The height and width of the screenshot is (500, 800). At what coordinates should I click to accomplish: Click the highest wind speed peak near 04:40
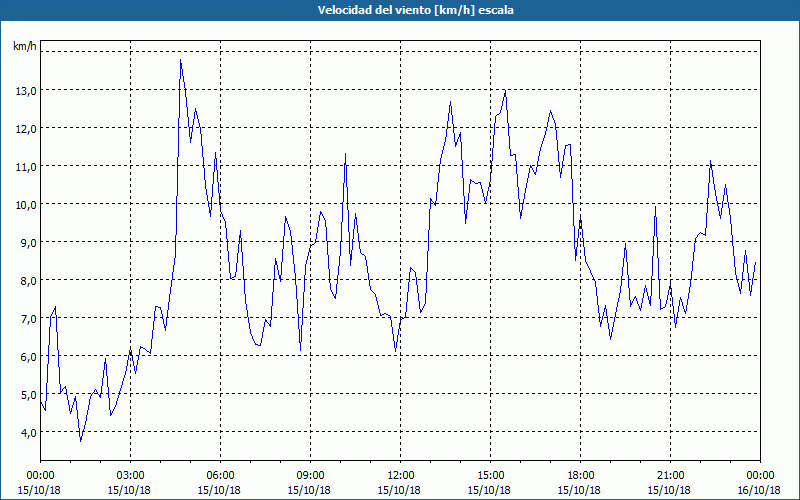coord(181,60)
